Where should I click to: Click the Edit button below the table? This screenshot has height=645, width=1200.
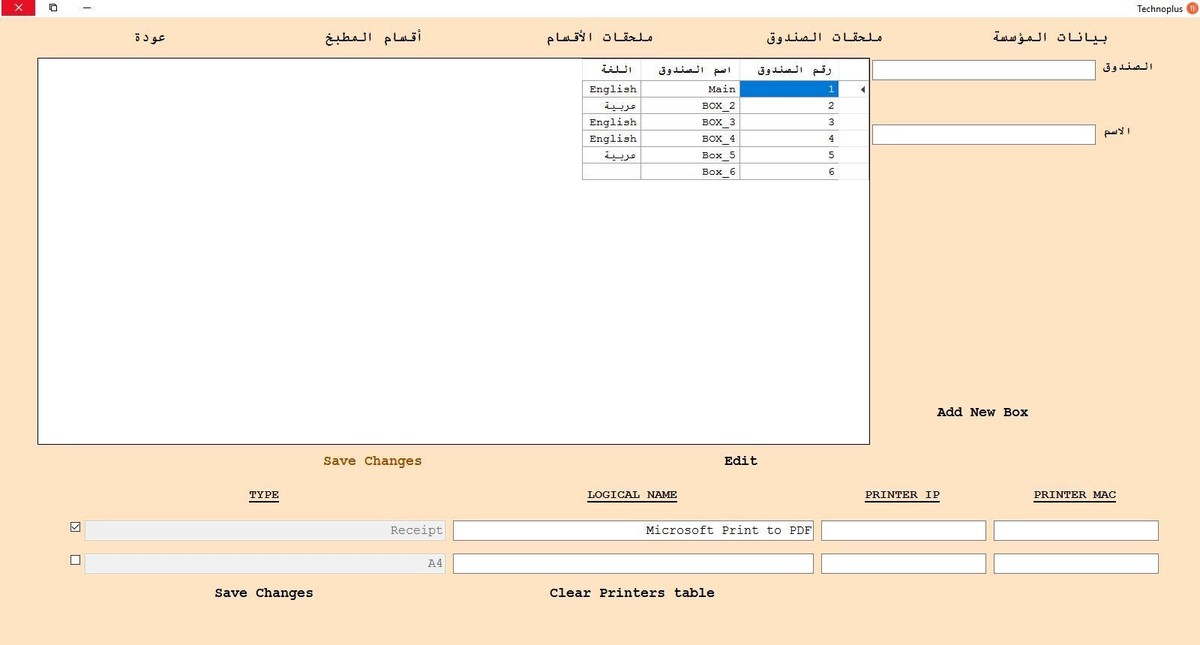pyautogui.click(x=740, y=460)
